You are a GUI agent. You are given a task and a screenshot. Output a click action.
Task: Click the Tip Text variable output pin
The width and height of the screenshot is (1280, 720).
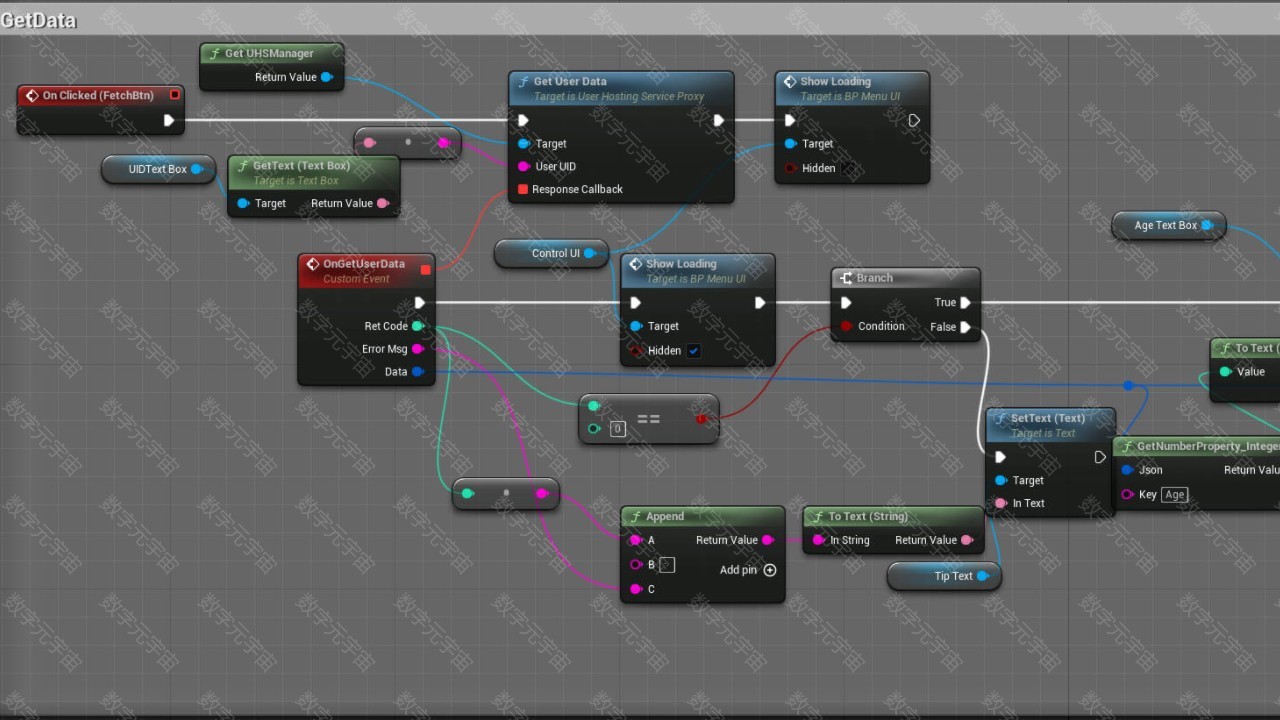pyautogui.click(x=983, y=576)
